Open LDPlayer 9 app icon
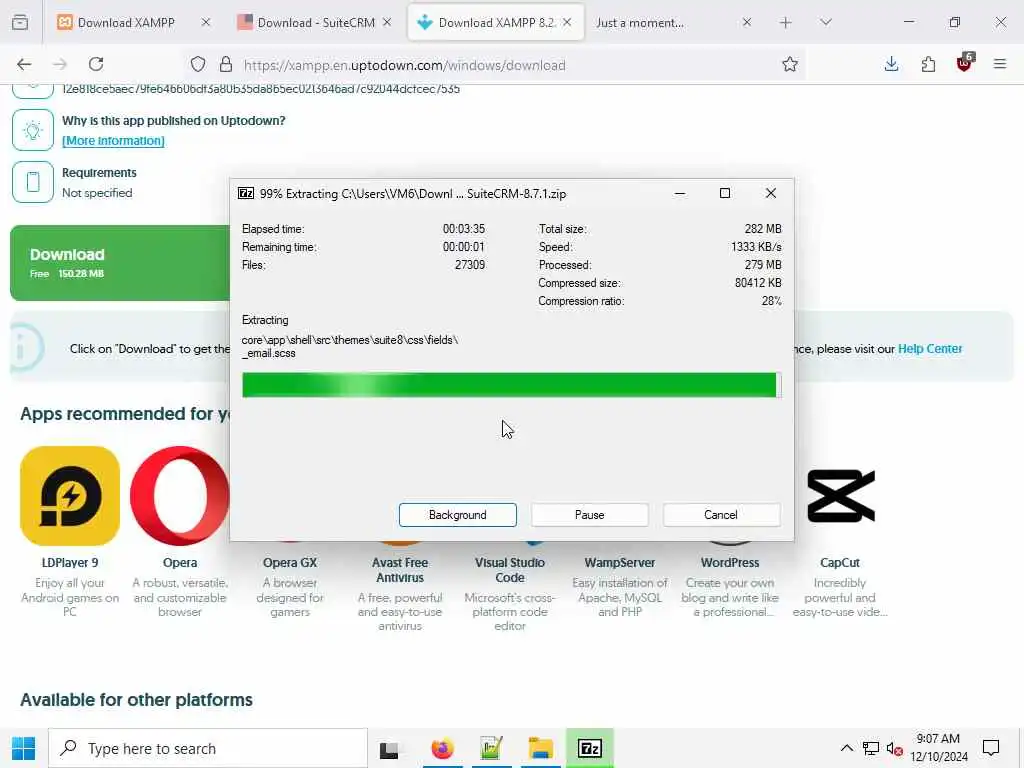Image resolution: width=1024 pixels, height=768 pixels. [x=70, y=496]
